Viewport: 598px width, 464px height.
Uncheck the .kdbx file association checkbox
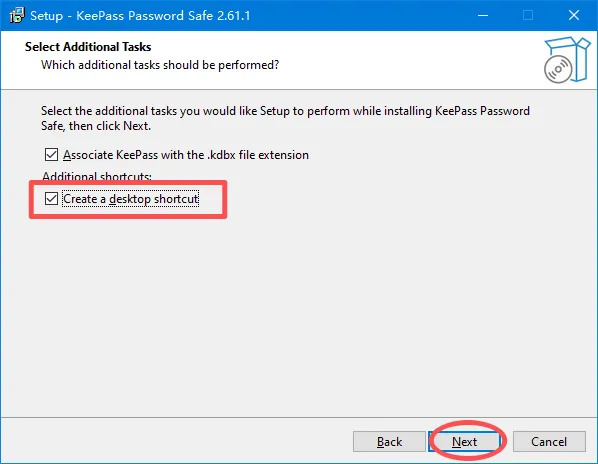tap(51, 155)
